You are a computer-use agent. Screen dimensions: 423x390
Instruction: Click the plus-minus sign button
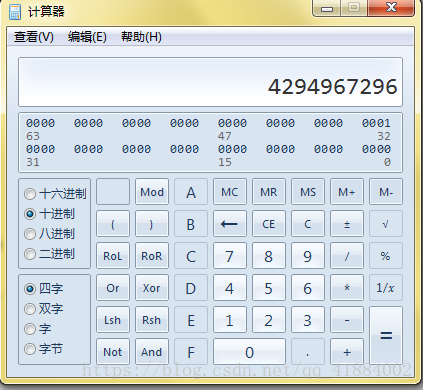347,224
